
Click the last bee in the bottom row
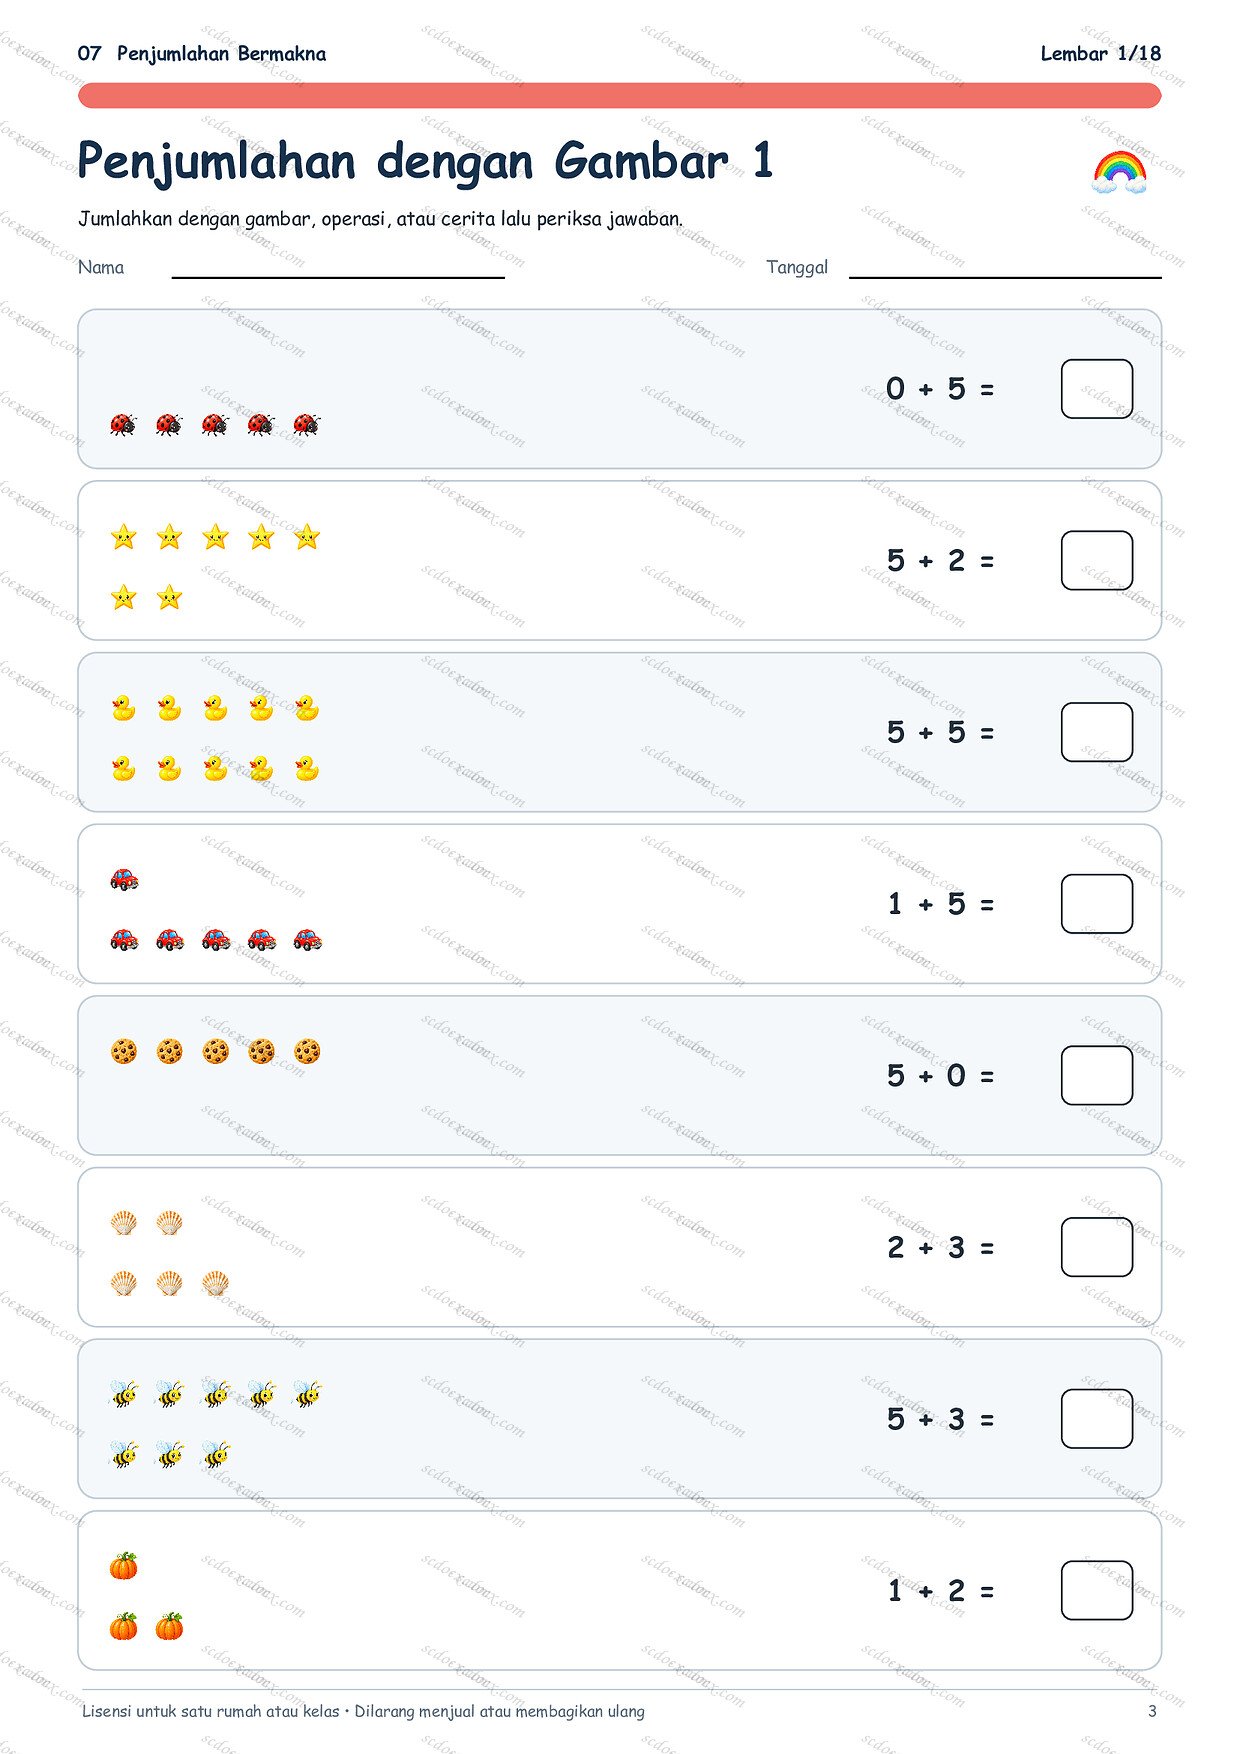pos(216,1454)
